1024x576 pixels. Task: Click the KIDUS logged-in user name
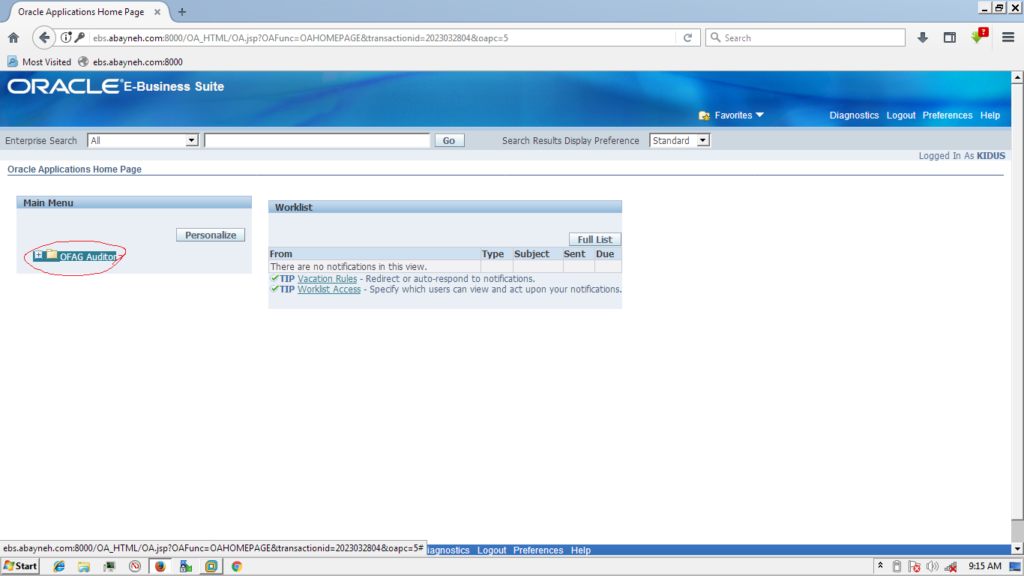(991, 155)
